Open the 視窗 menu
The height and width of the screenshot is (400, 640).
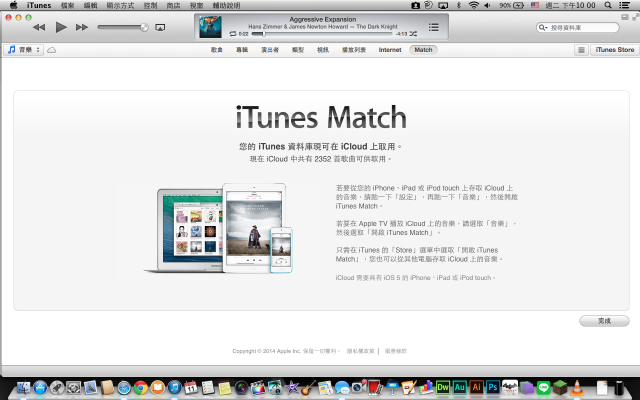pos(196,5)
